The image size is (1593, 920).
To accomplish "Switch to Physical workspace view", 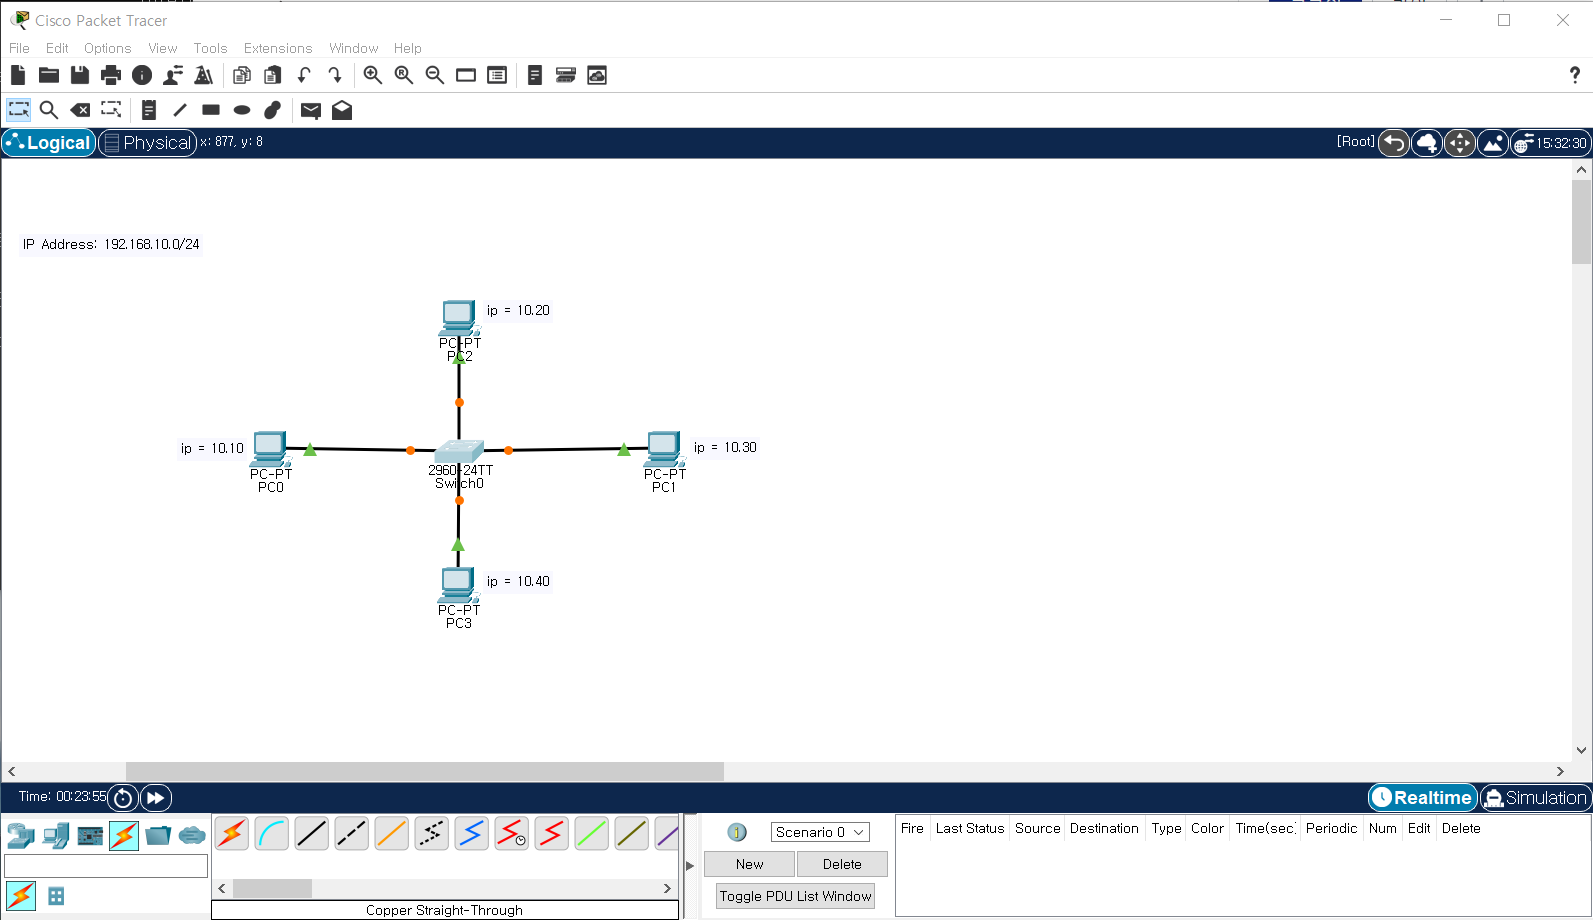I will click(148, 143).
